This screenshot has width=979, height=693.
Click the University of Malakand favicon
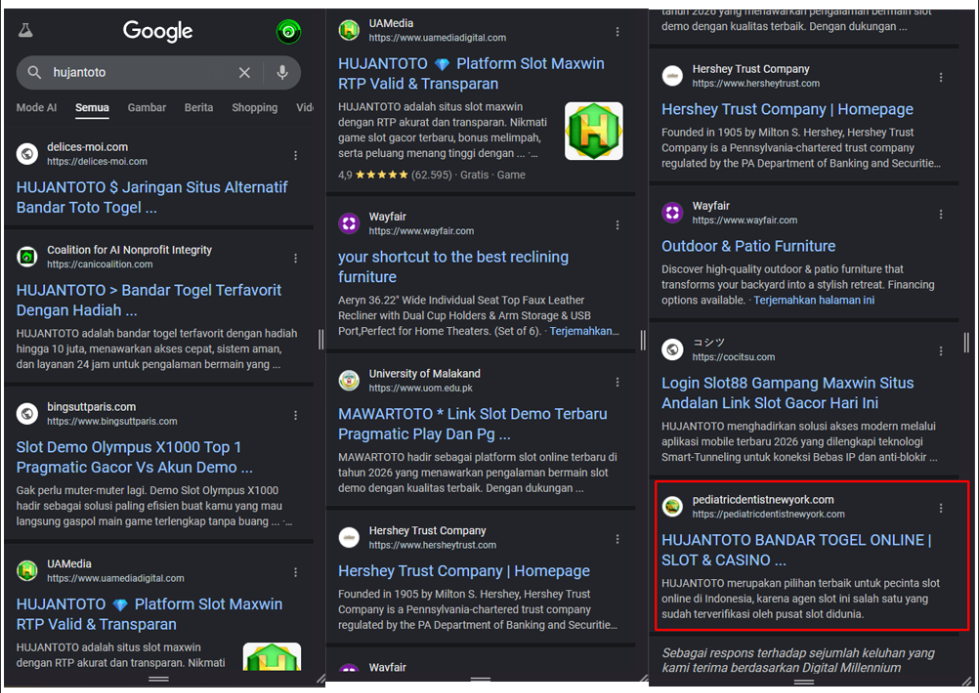point(349,381)
